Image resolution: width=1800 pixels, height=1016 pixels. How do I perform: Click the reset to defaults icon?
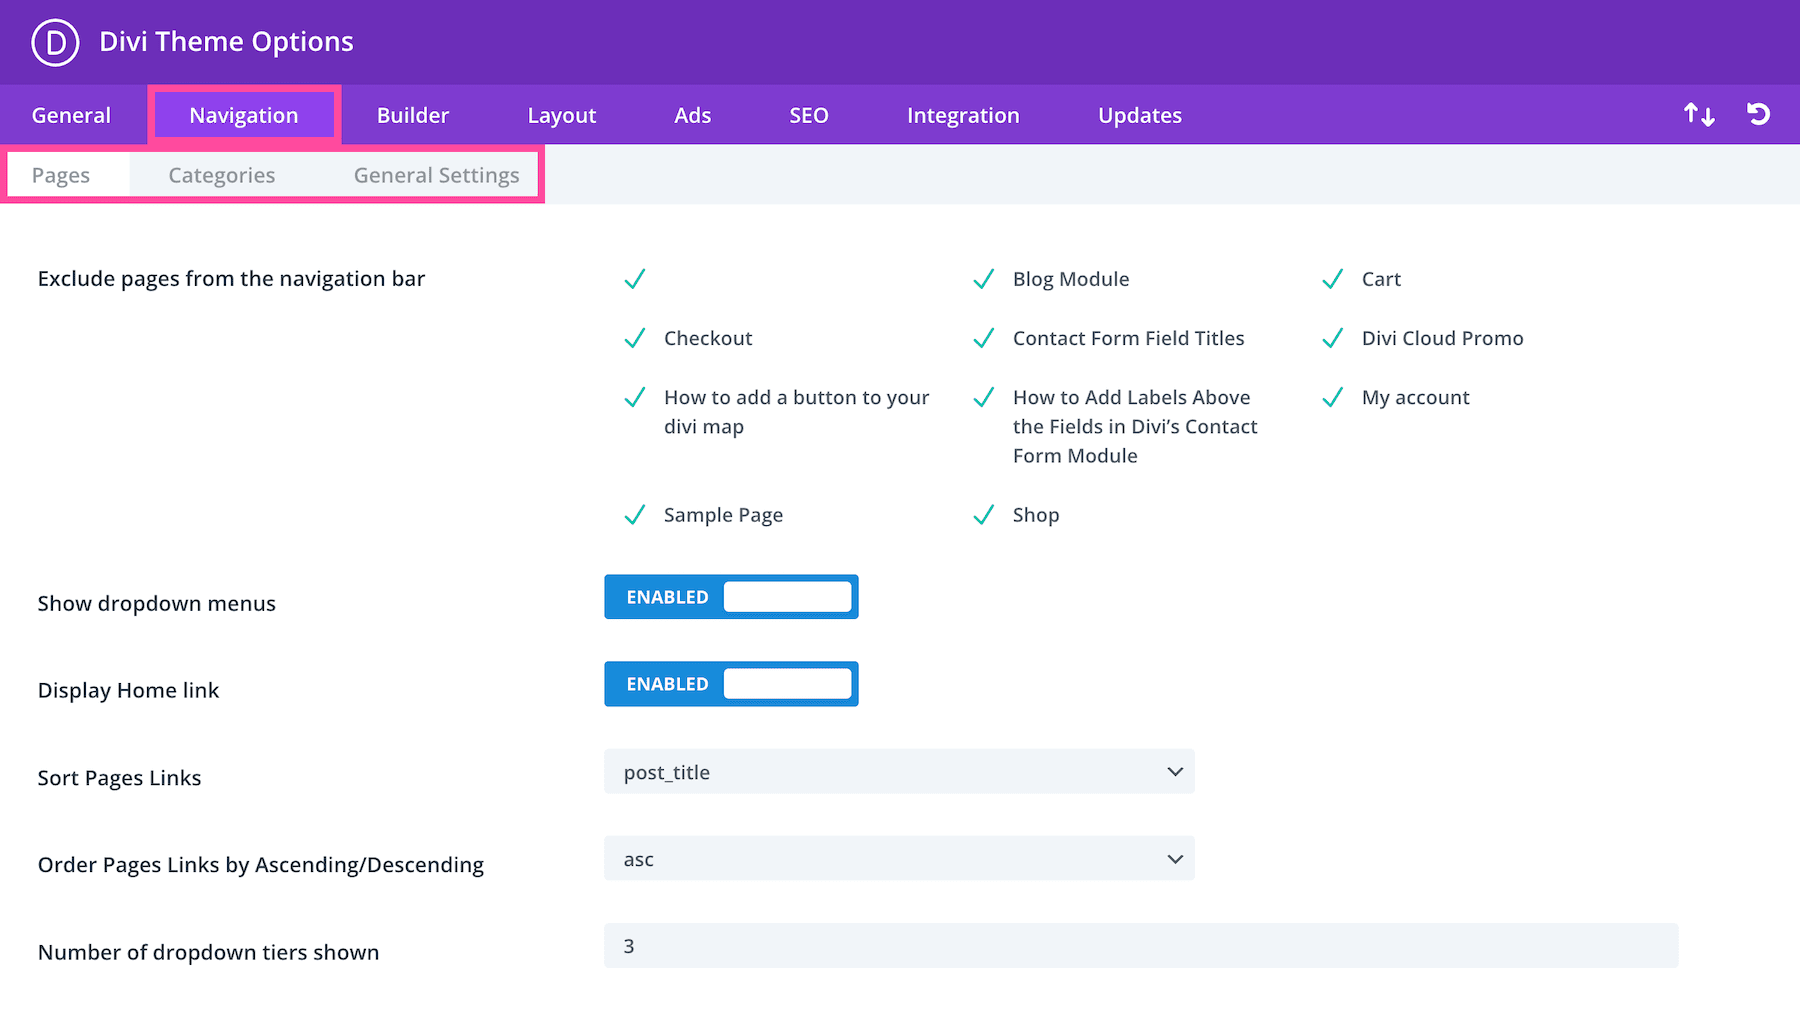1758,115
